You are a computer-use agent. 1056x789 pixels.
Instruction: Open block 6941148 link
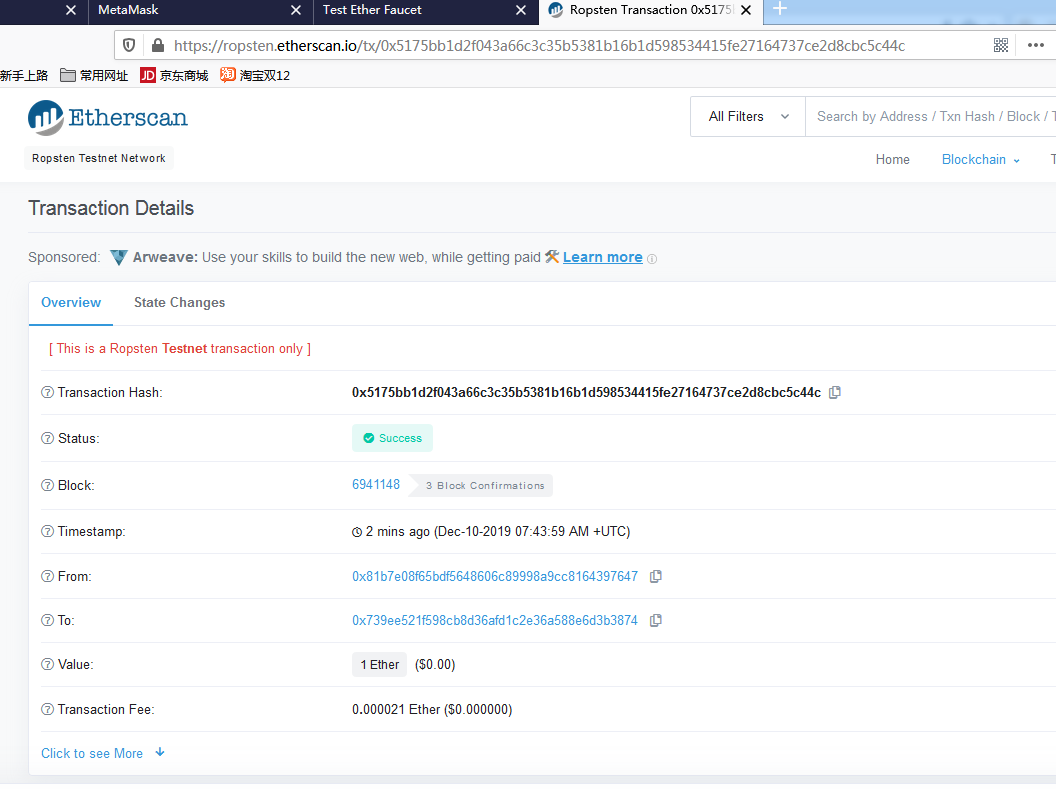376,485
